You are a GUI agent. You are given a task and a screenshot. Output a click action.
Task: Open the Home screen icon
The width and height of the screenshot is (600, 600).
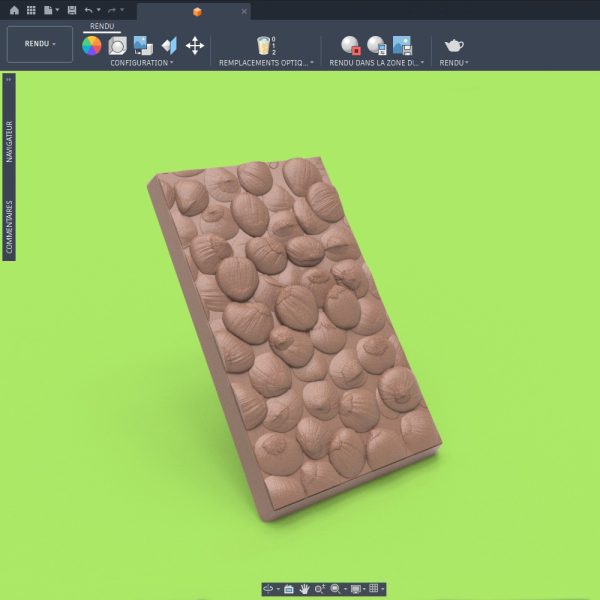14,10
